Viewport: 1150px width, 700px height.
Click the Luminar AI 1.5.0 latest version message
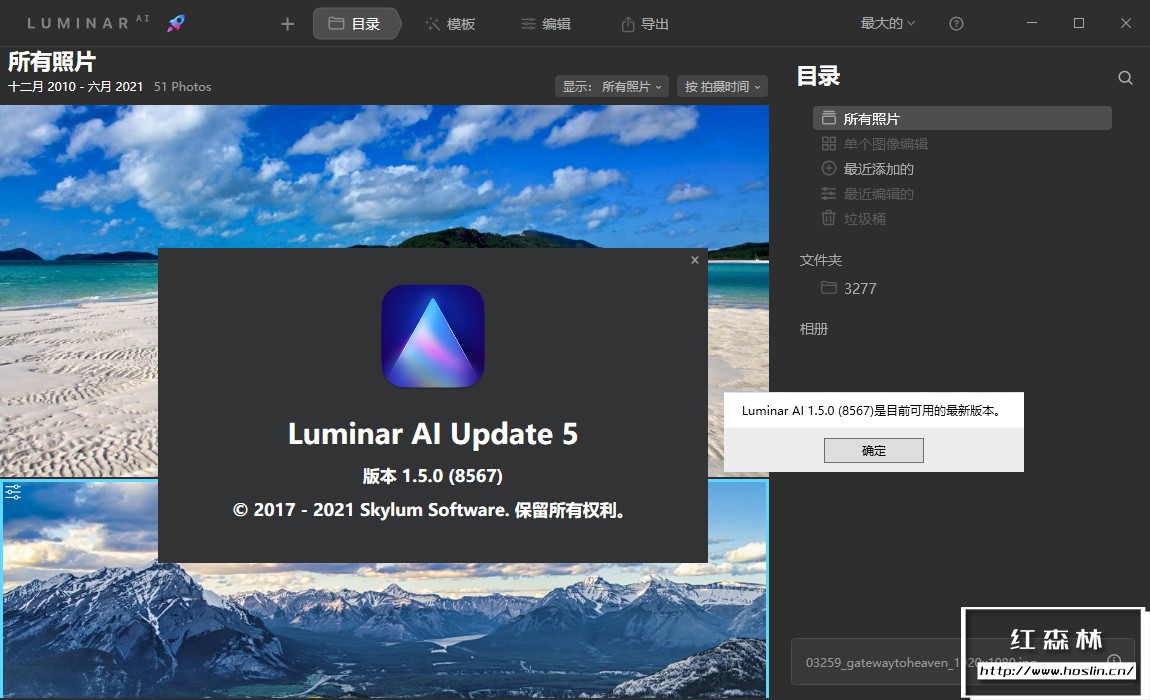click(871, 411)
